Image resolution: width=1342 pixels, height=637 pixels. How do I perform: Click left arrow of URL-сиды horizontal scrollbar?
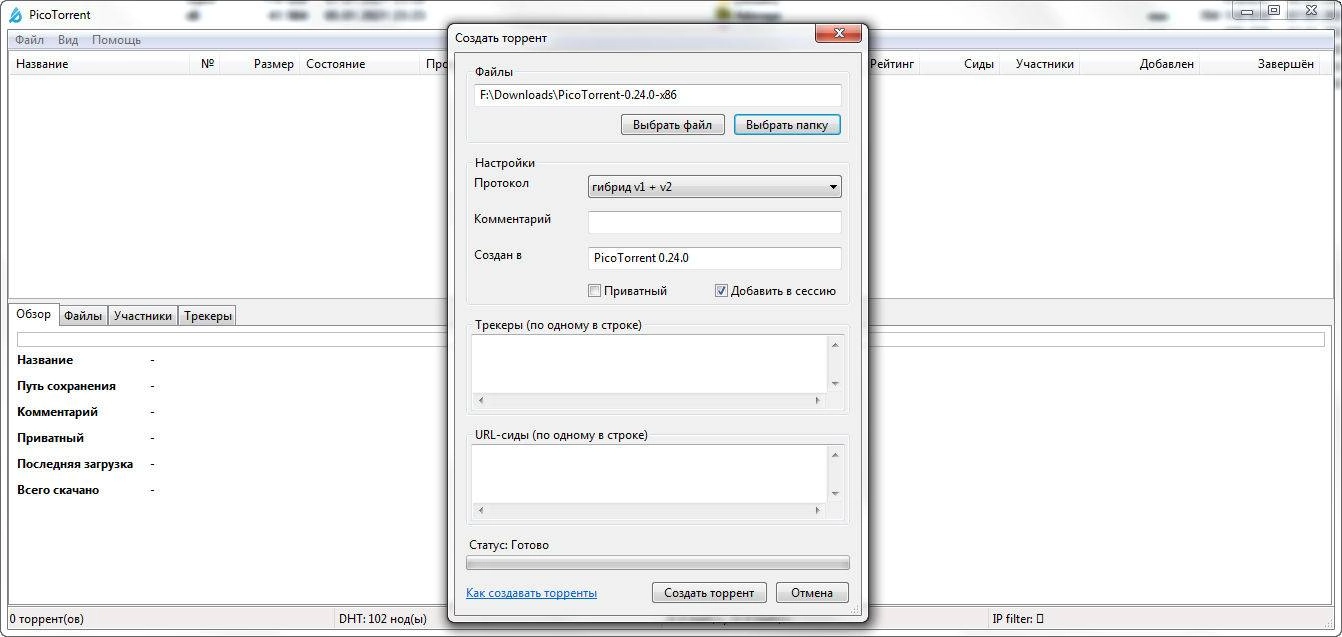(481, 511)
